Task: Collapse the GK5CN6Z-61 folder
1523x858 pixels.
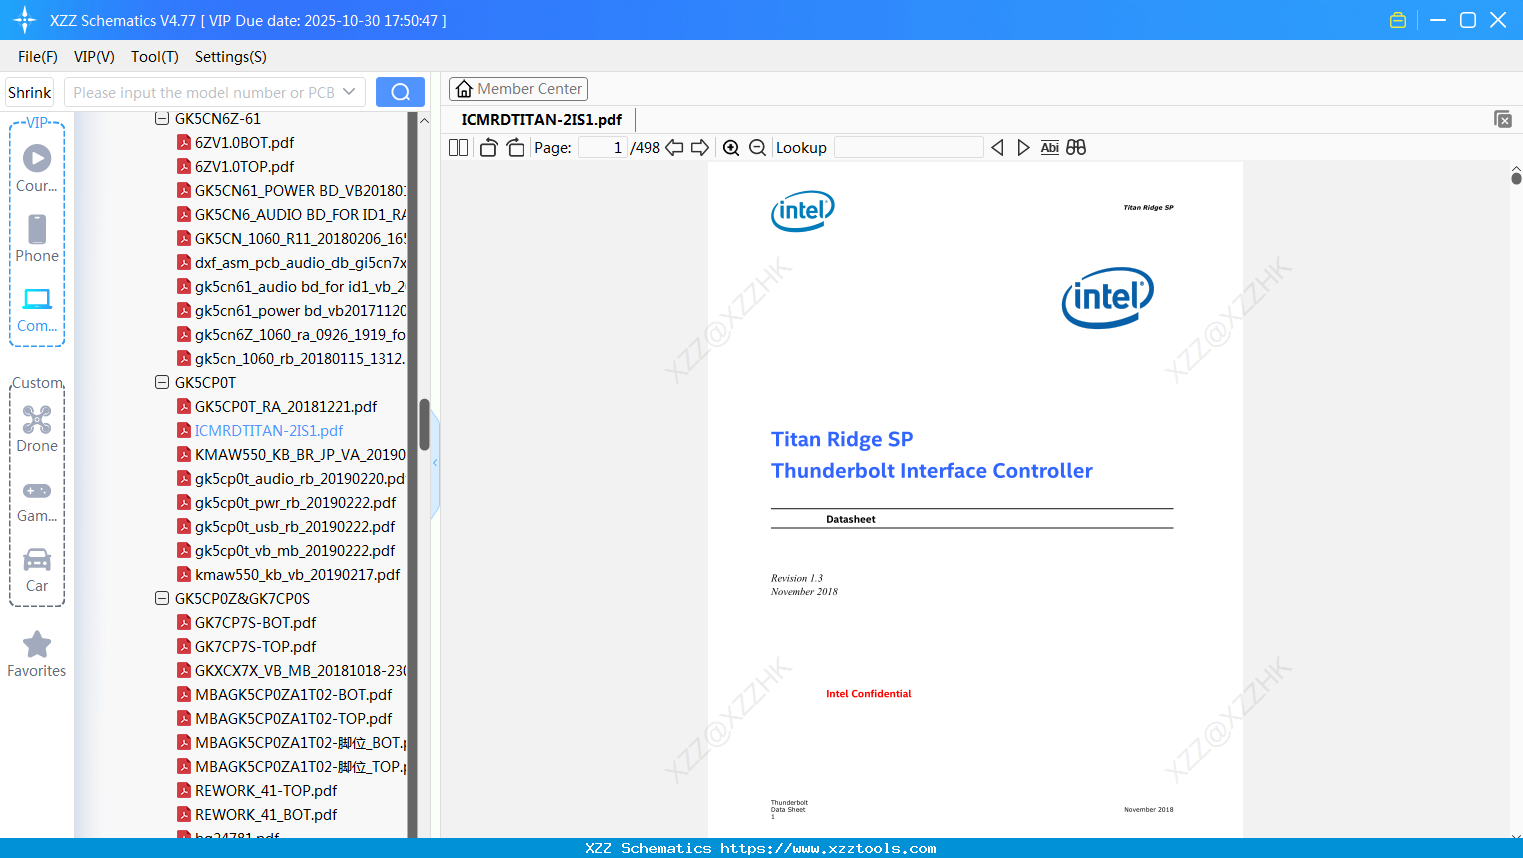Action: pyautogui.click(x=162, y=119)
